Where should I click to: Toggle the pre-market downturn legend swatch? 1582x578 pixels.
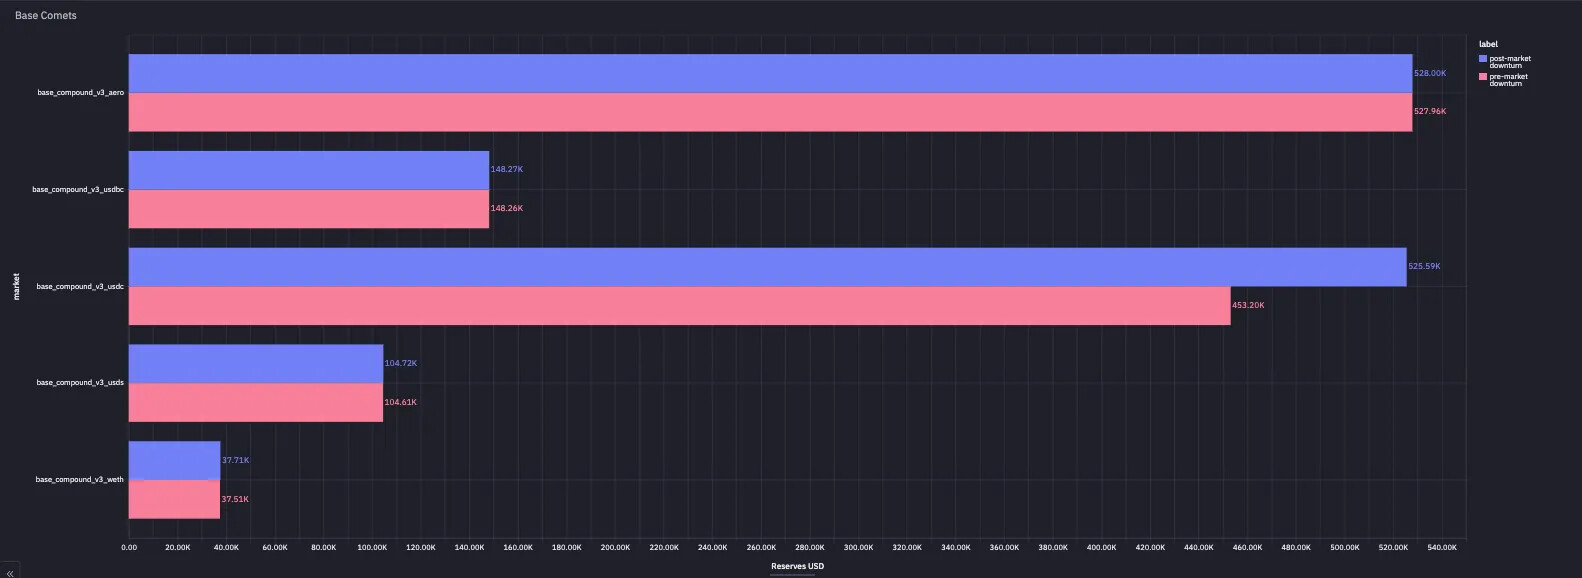tap(1483, 77)
